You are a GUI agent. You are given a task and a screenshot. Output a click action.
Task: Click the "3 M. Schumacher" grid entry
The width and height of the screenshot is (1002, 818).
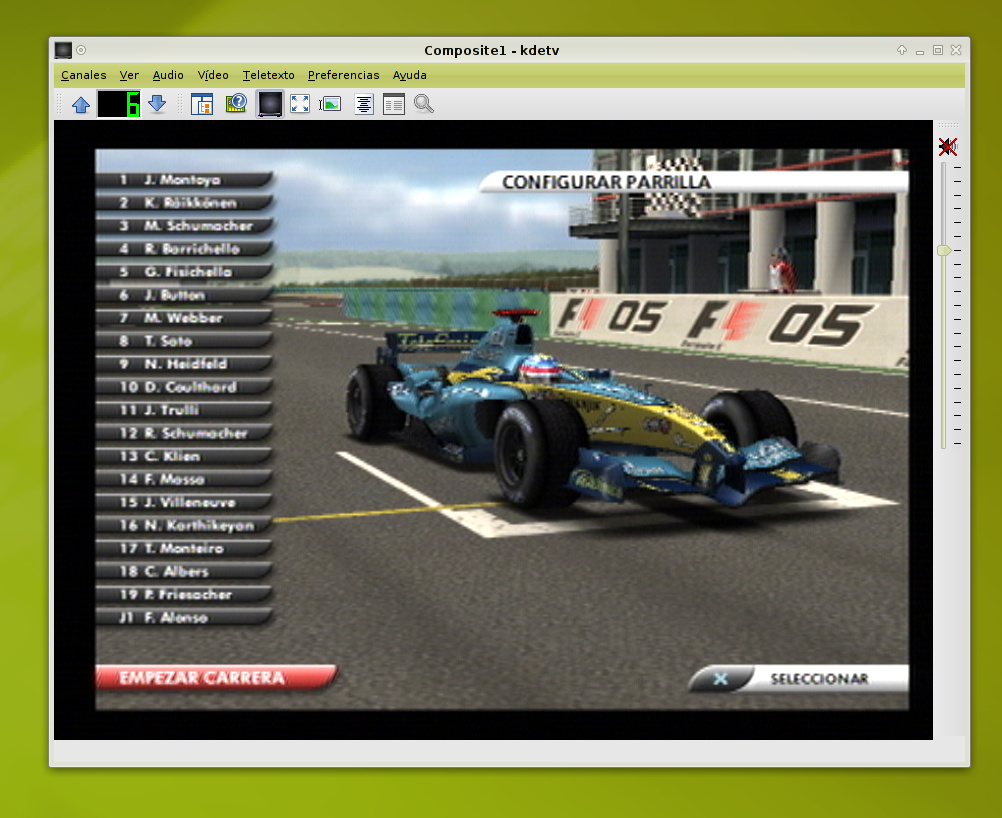(x=184, y=226)
